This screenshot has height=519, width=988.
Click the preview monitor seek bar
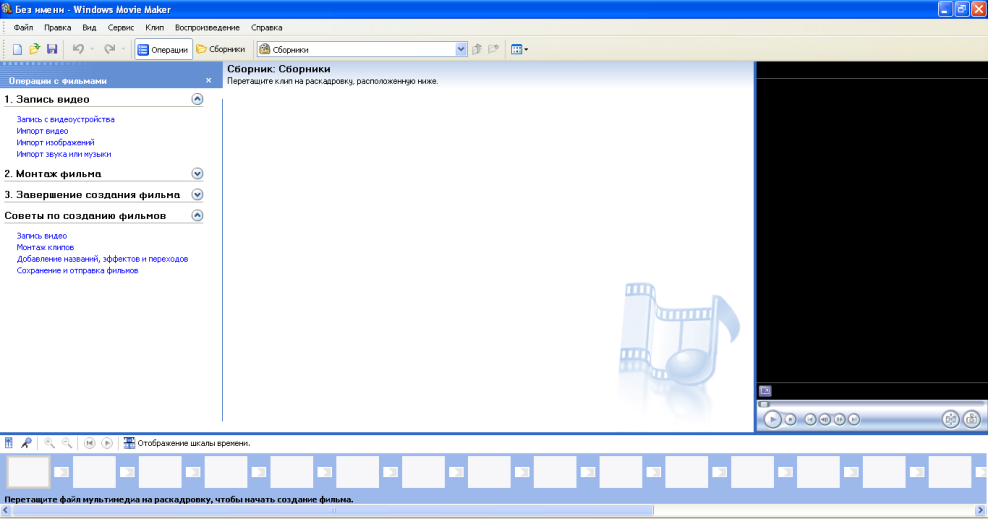[871, 404]
